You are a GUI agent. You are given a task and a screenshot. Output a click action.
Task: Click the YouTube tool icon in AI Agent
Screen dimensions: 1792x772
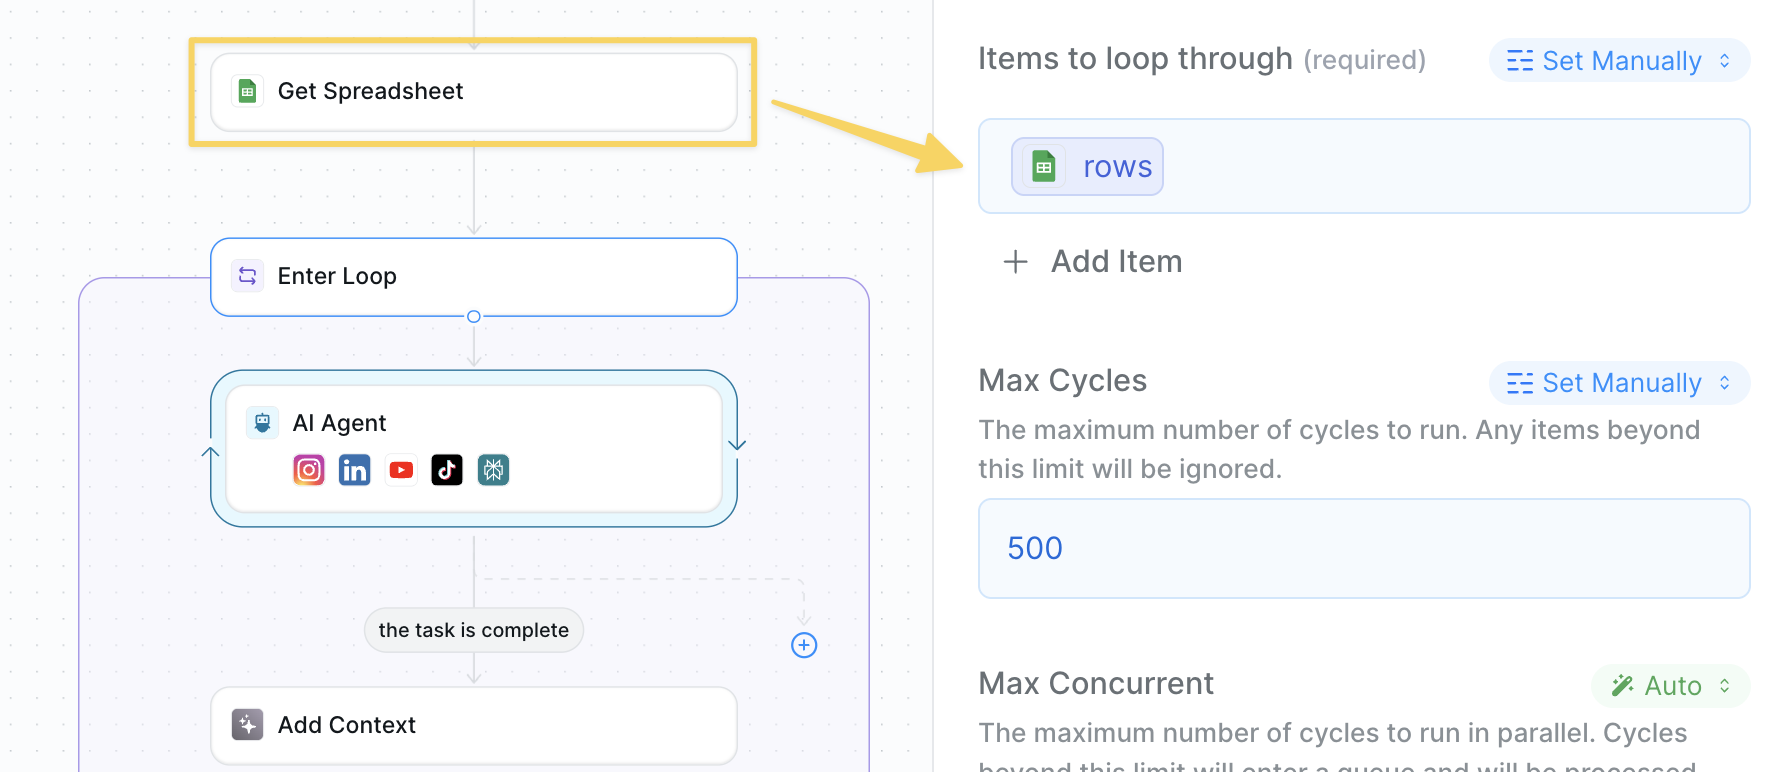click(401, 469)
